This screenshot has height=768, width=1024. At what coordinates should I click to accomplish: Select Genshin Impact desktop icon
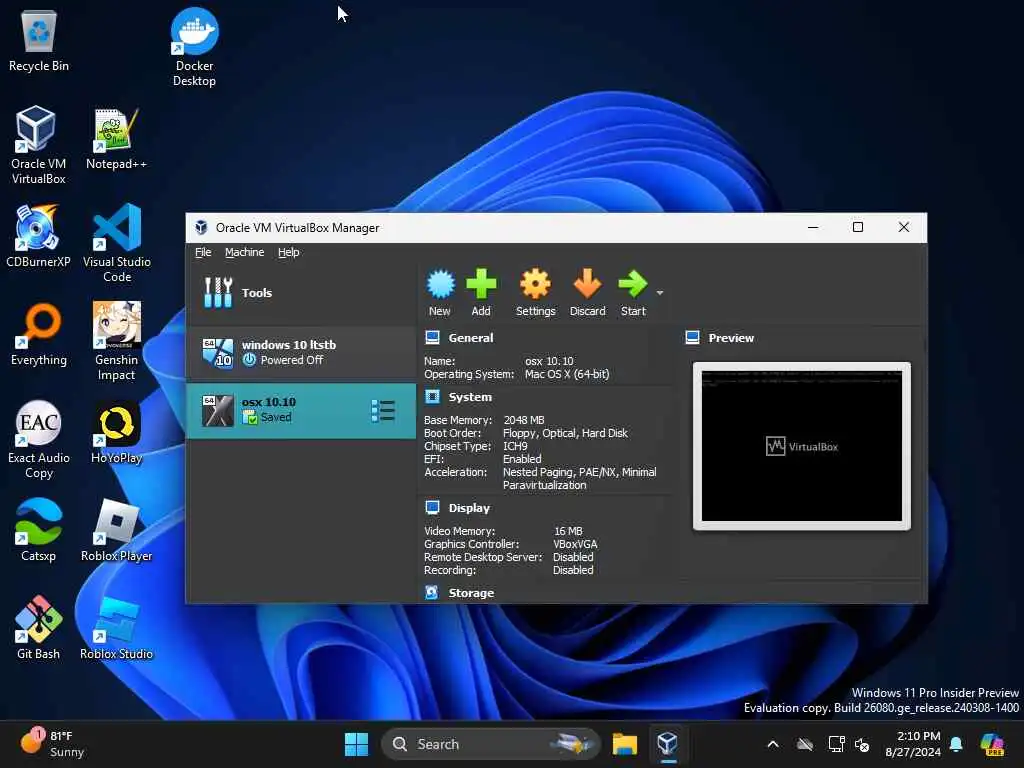tap(116, 341)
